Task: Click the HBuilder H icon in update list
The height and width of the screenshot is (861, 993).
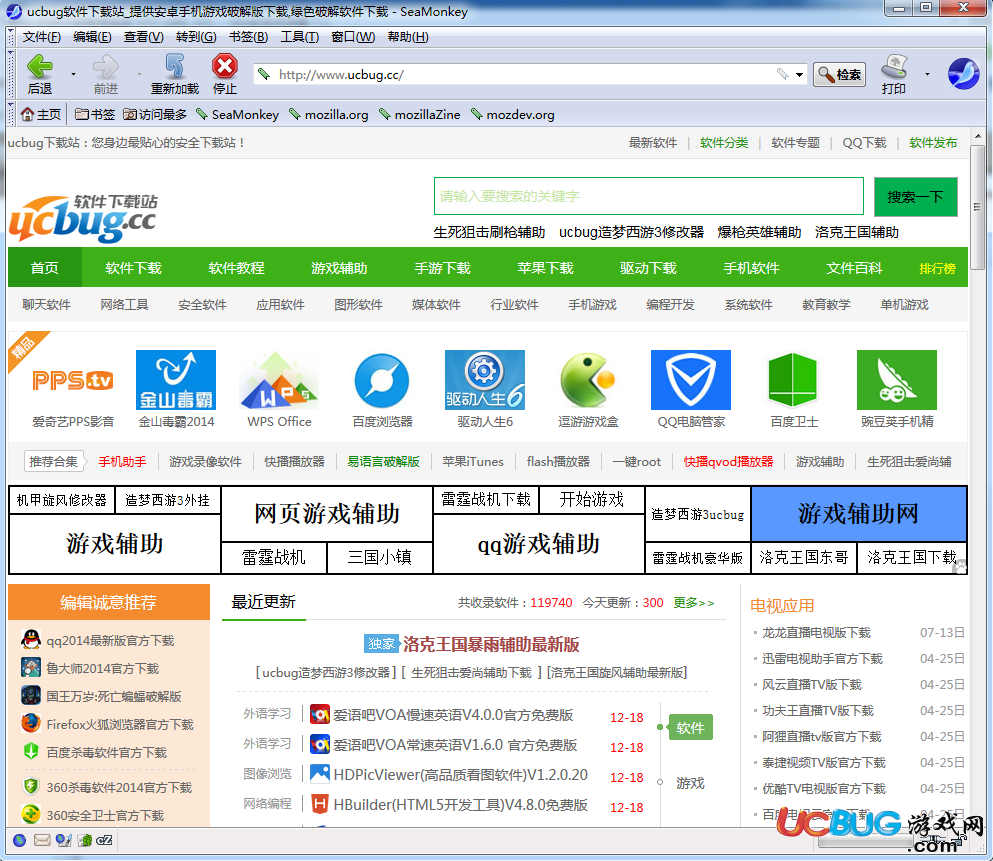Action: click(320, 805)
